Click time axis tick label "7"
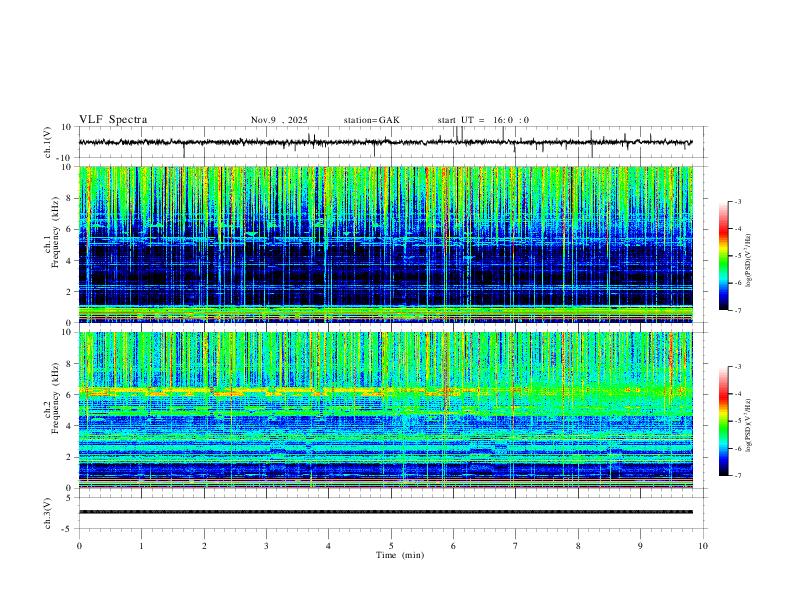 [x=516, y=546]
